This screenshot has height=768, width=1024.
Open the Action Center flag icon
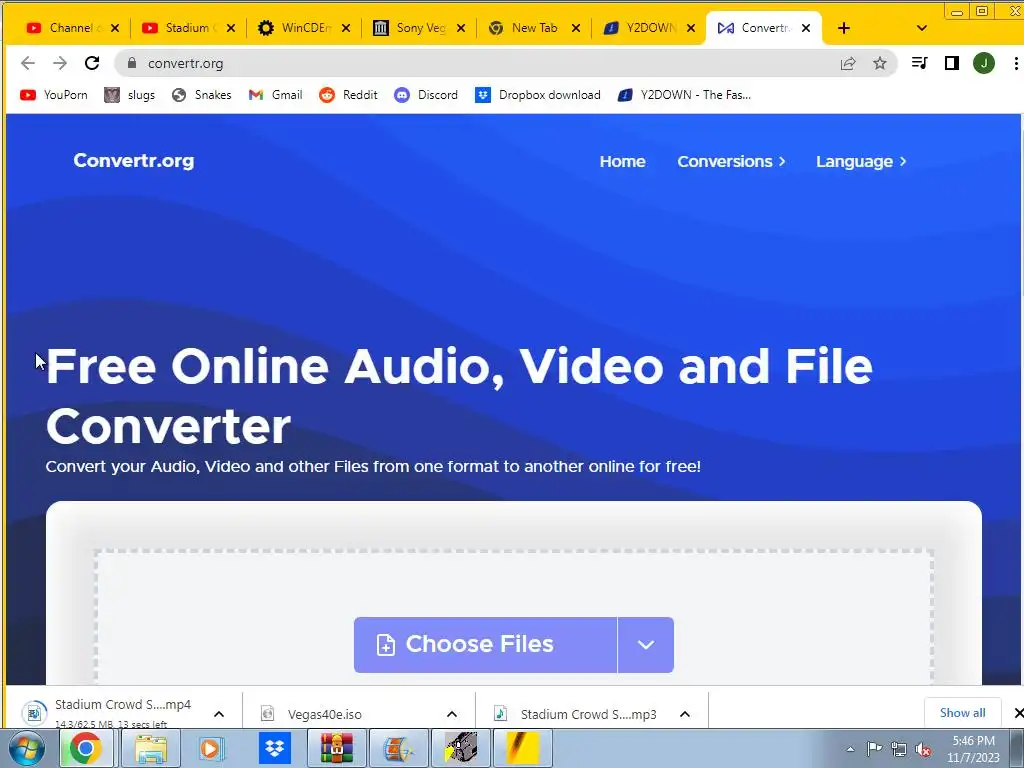[874, 748]
